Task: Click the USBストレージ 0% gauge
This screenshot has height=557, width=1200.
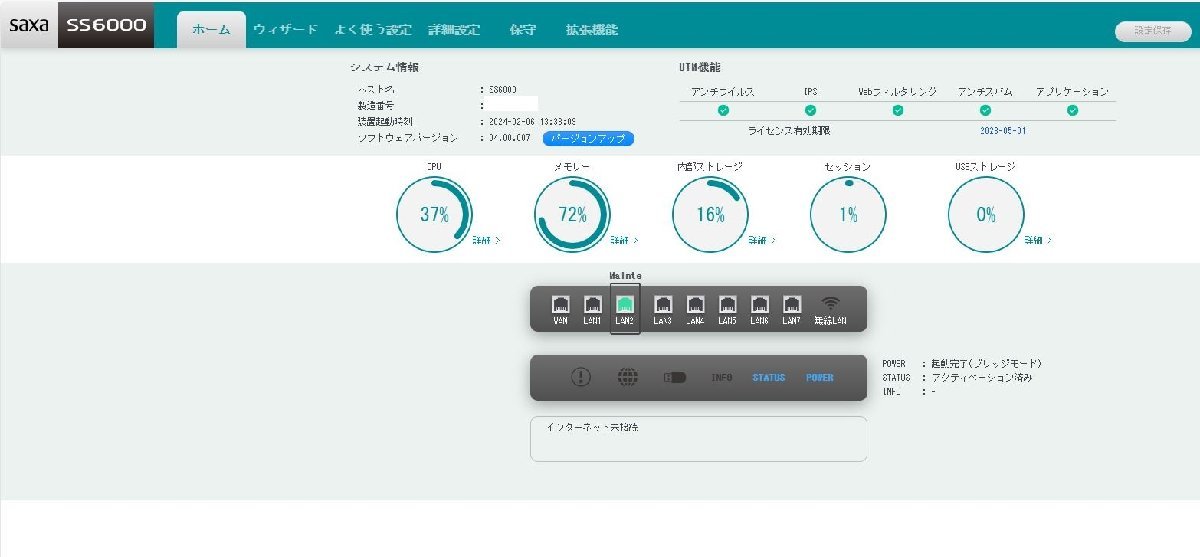Action: 986,214
